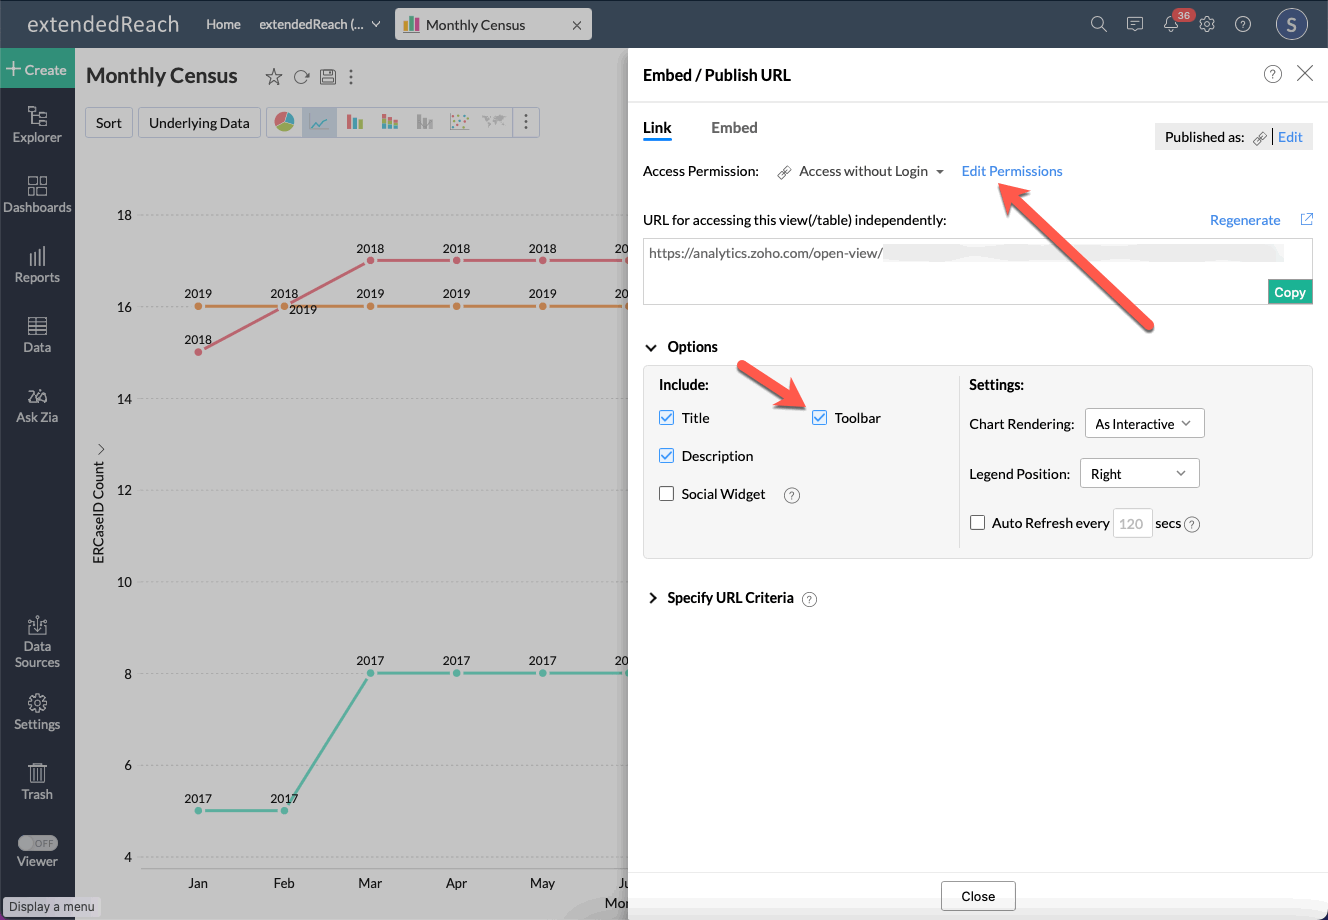This screenshot has width=1328, height=920.
Task: Click the notifications bell icon
Action: [1171, 24]
